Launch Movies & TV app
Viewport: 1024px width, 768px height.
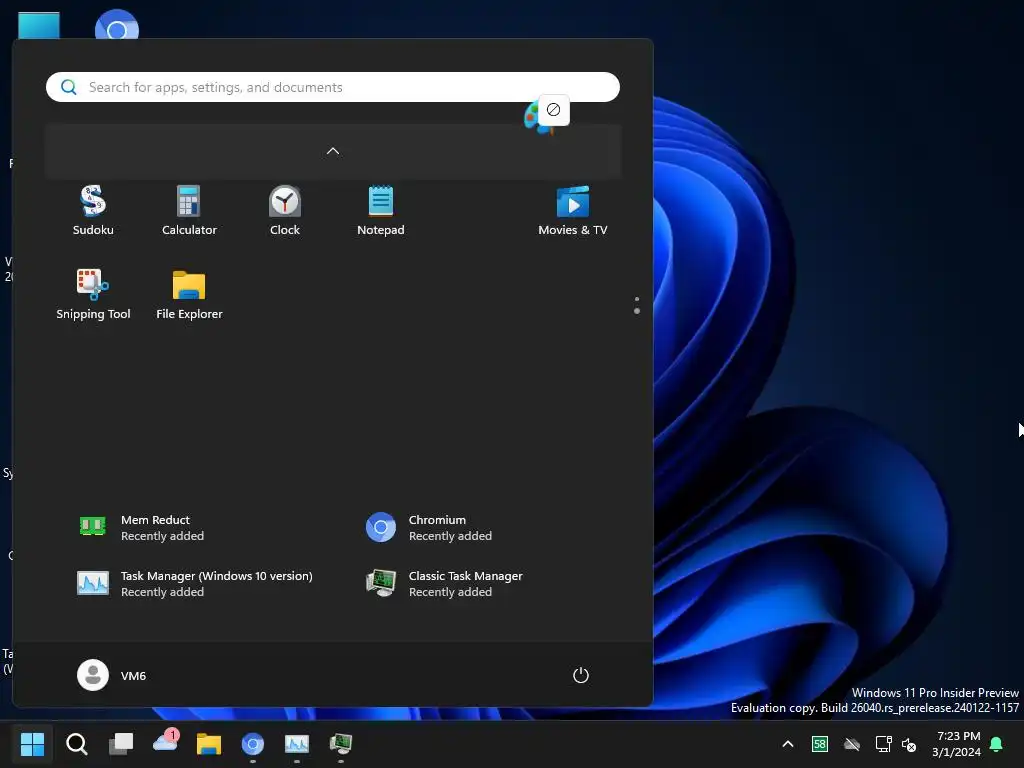tap(573, 210)
